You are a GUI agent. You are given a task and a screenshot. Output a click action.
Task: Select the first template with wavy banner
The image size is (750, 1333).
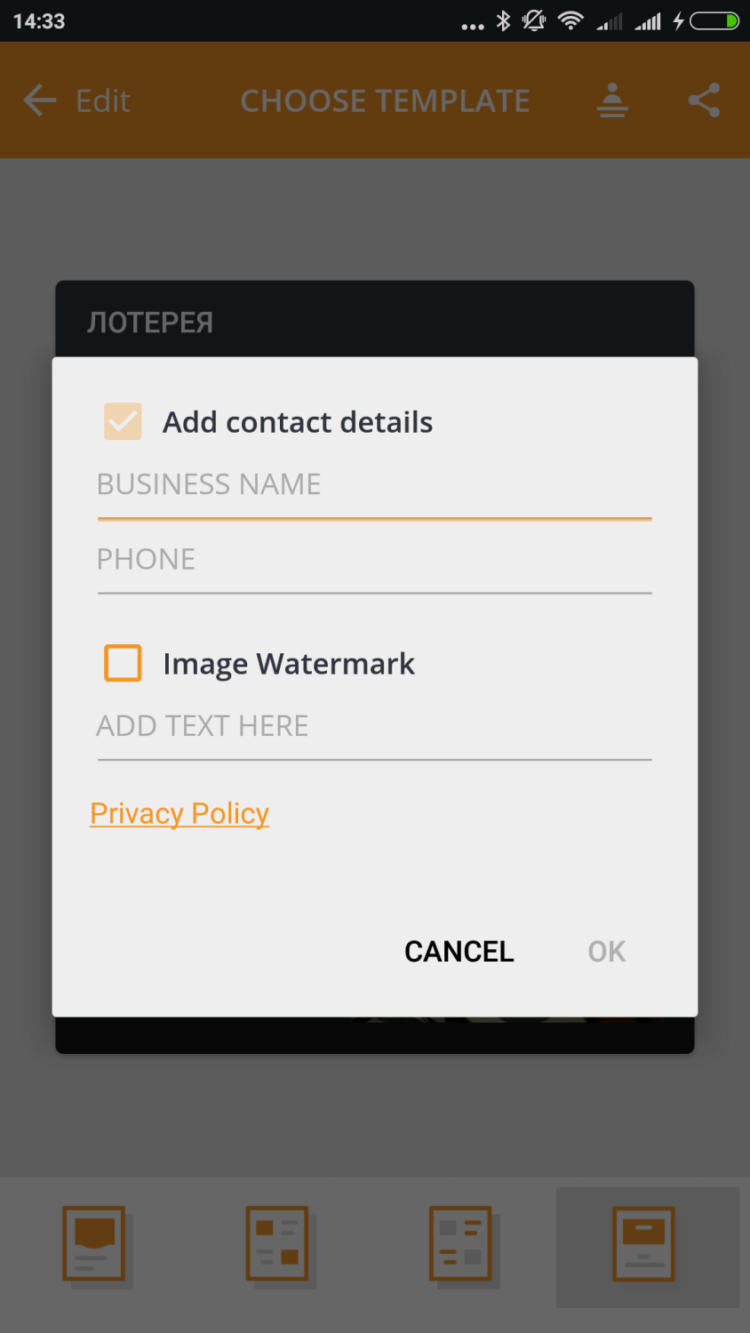pyautogui.click(x=94, y=1243)
